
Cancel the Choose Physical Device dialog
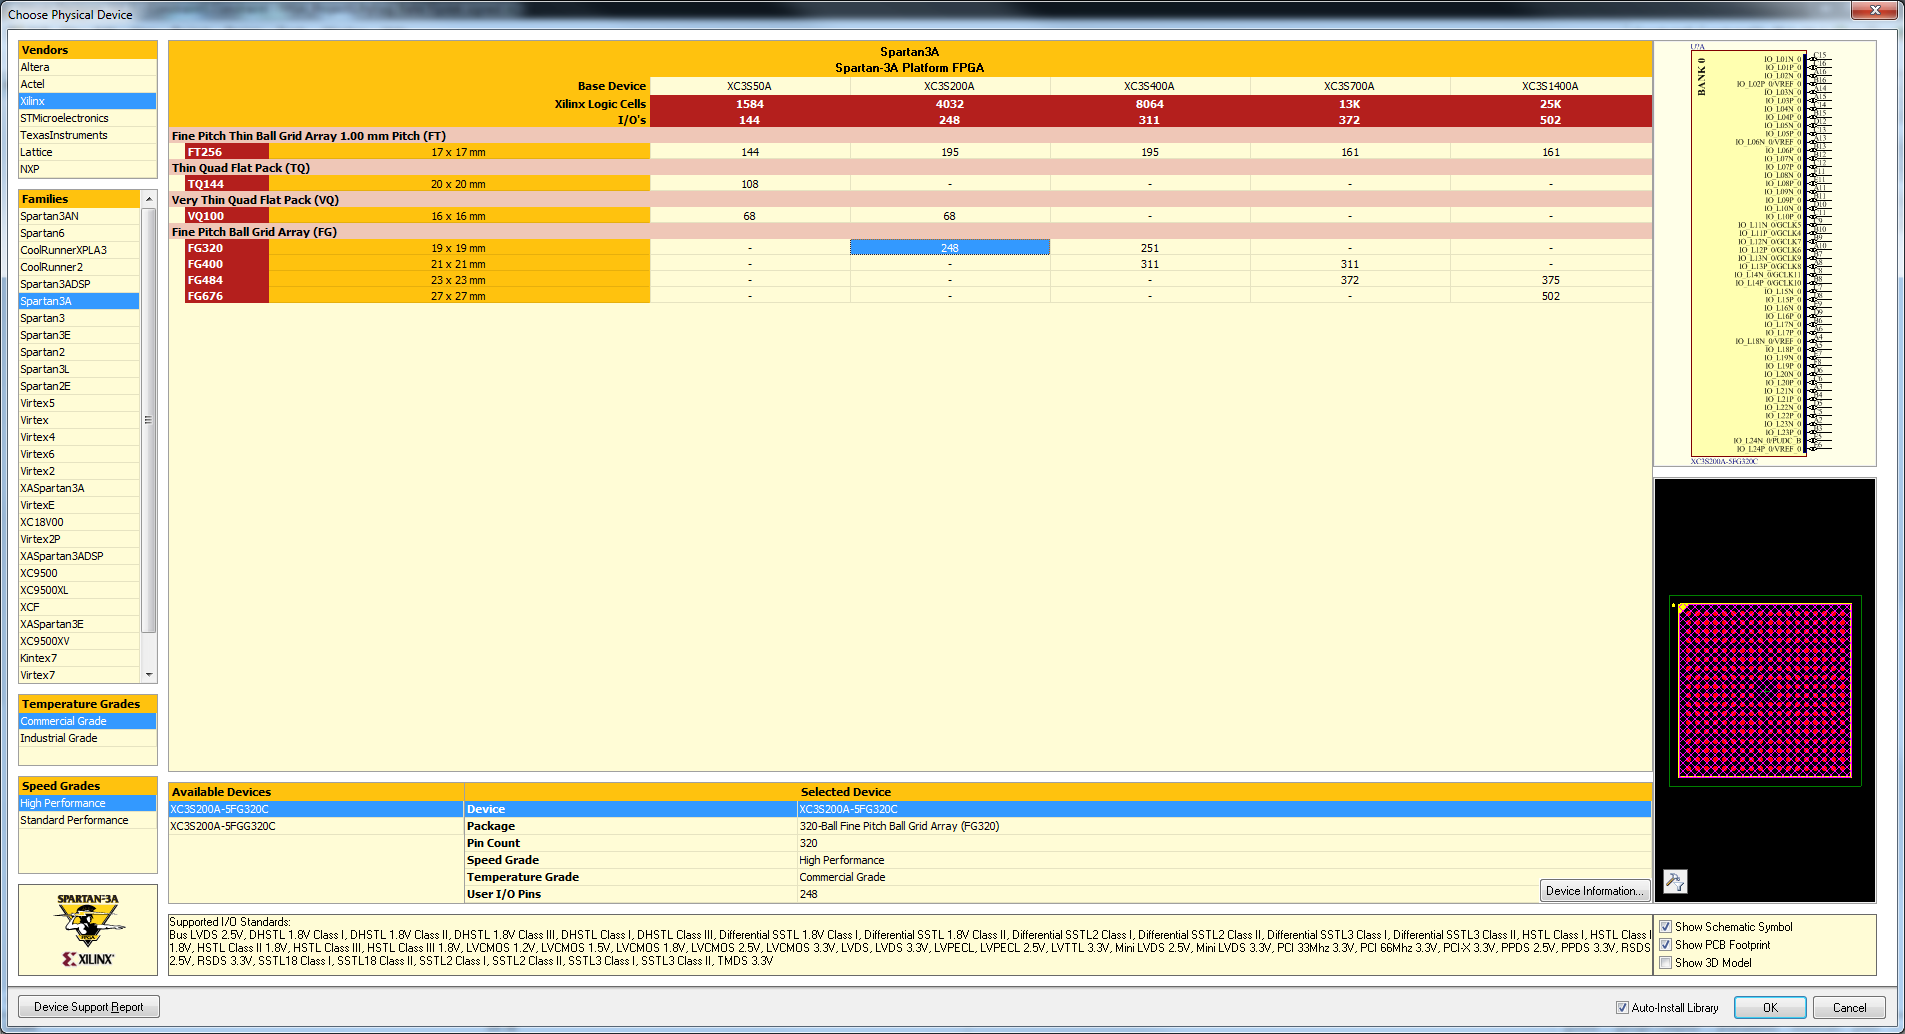pos(1848,1007)
